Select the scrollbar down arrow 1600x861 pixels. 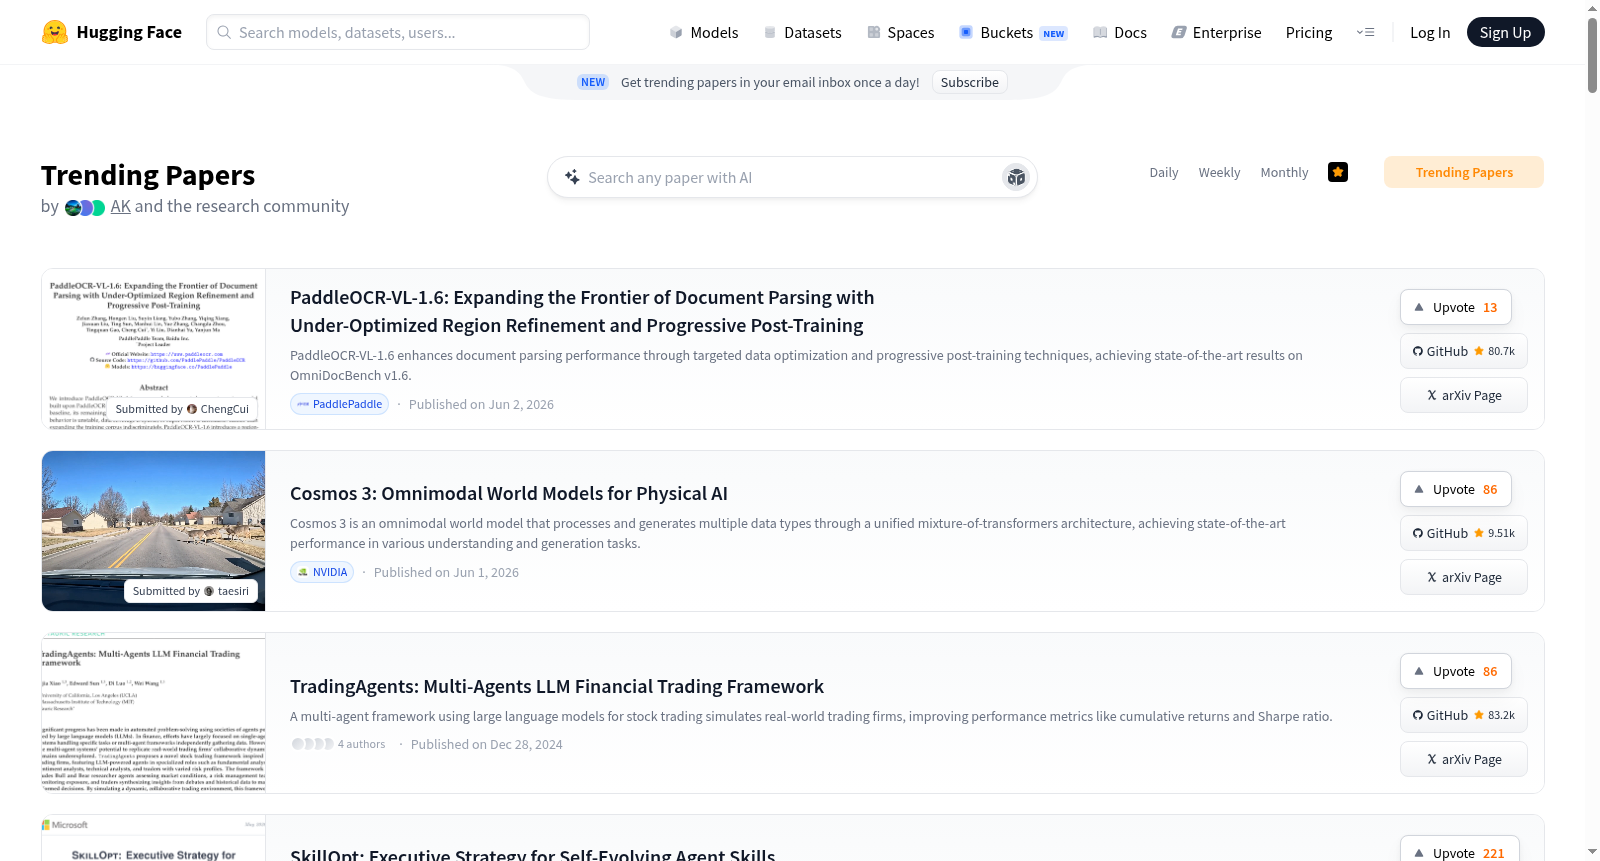(x=1592, y=852)
